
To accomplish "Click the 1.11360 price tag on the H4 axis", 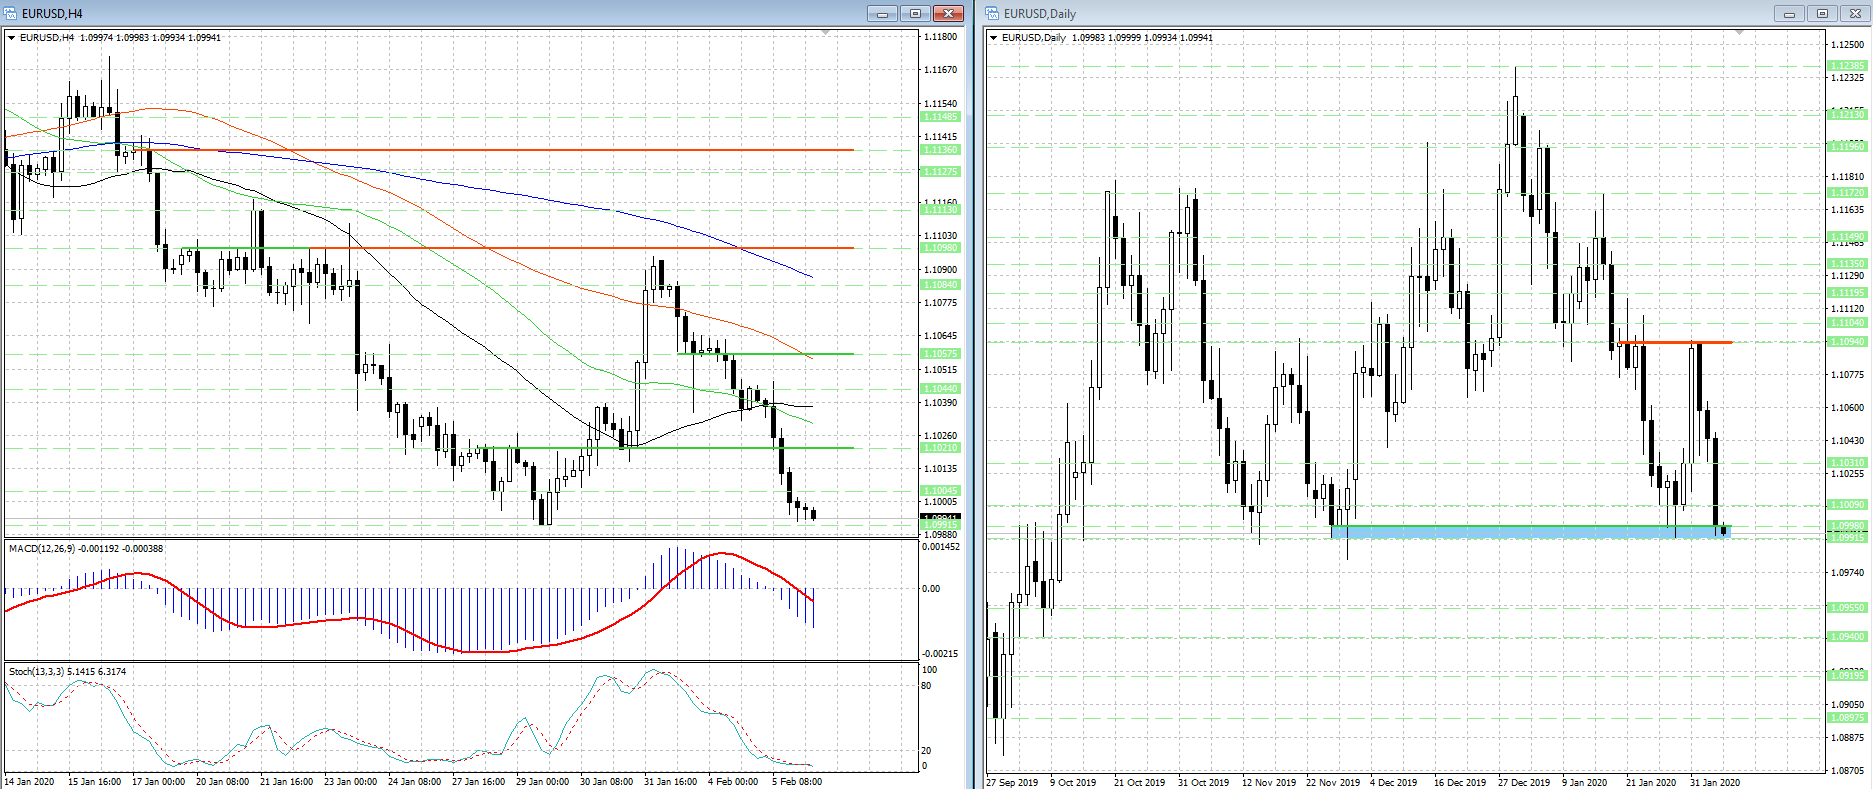I will 940,150.
